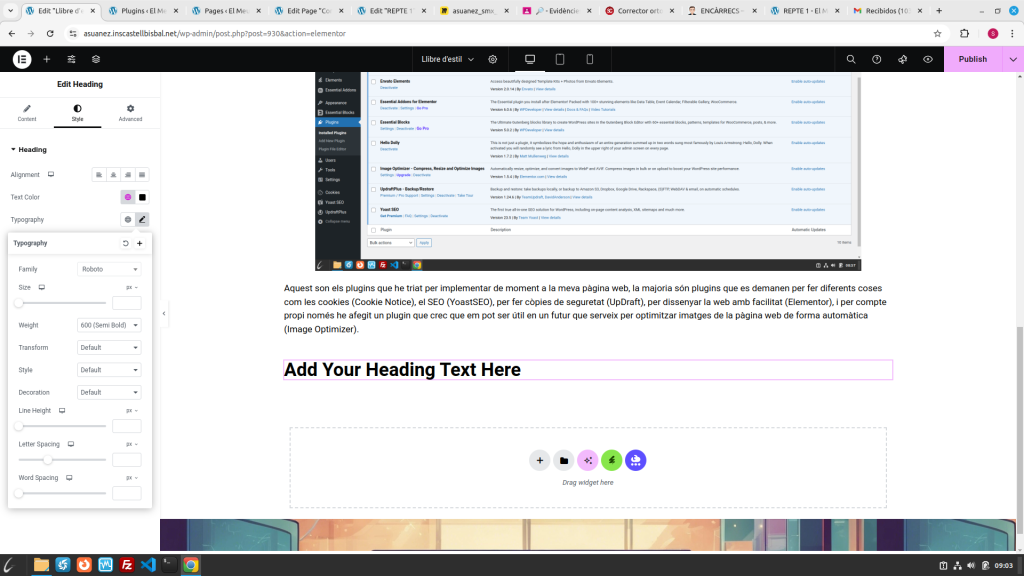The width and height of the screenshot is (1024, 576).
Task: Click the Size slider
Action: coord(61,303)
